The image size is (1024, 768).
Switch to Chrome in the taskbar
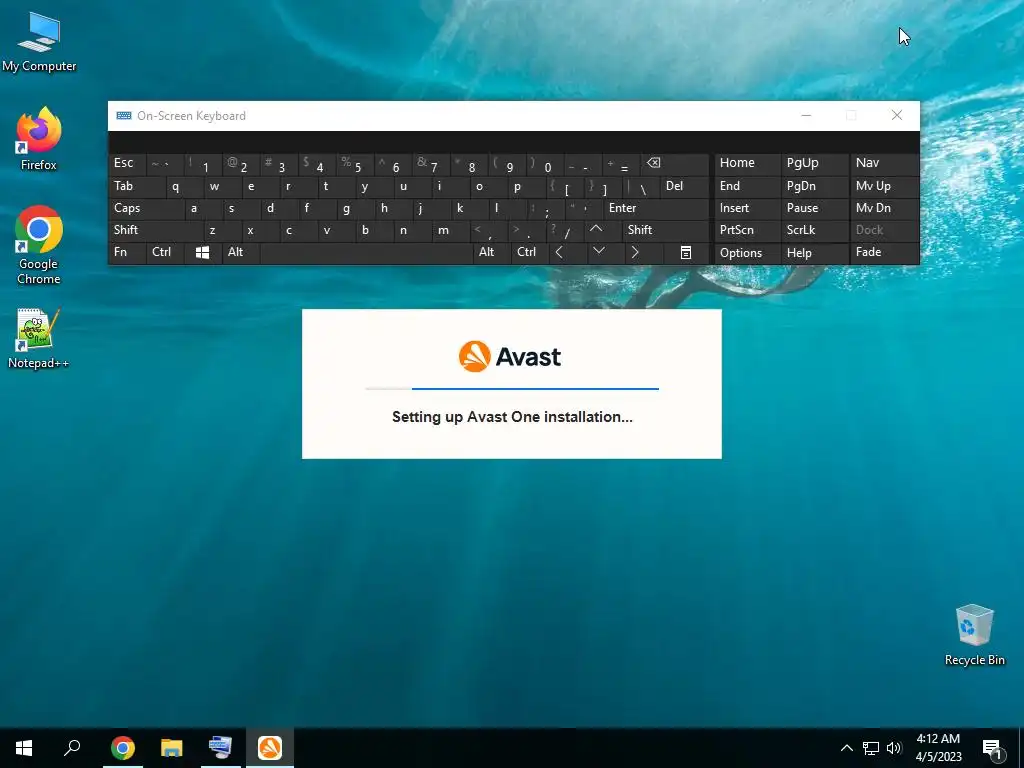123,748
